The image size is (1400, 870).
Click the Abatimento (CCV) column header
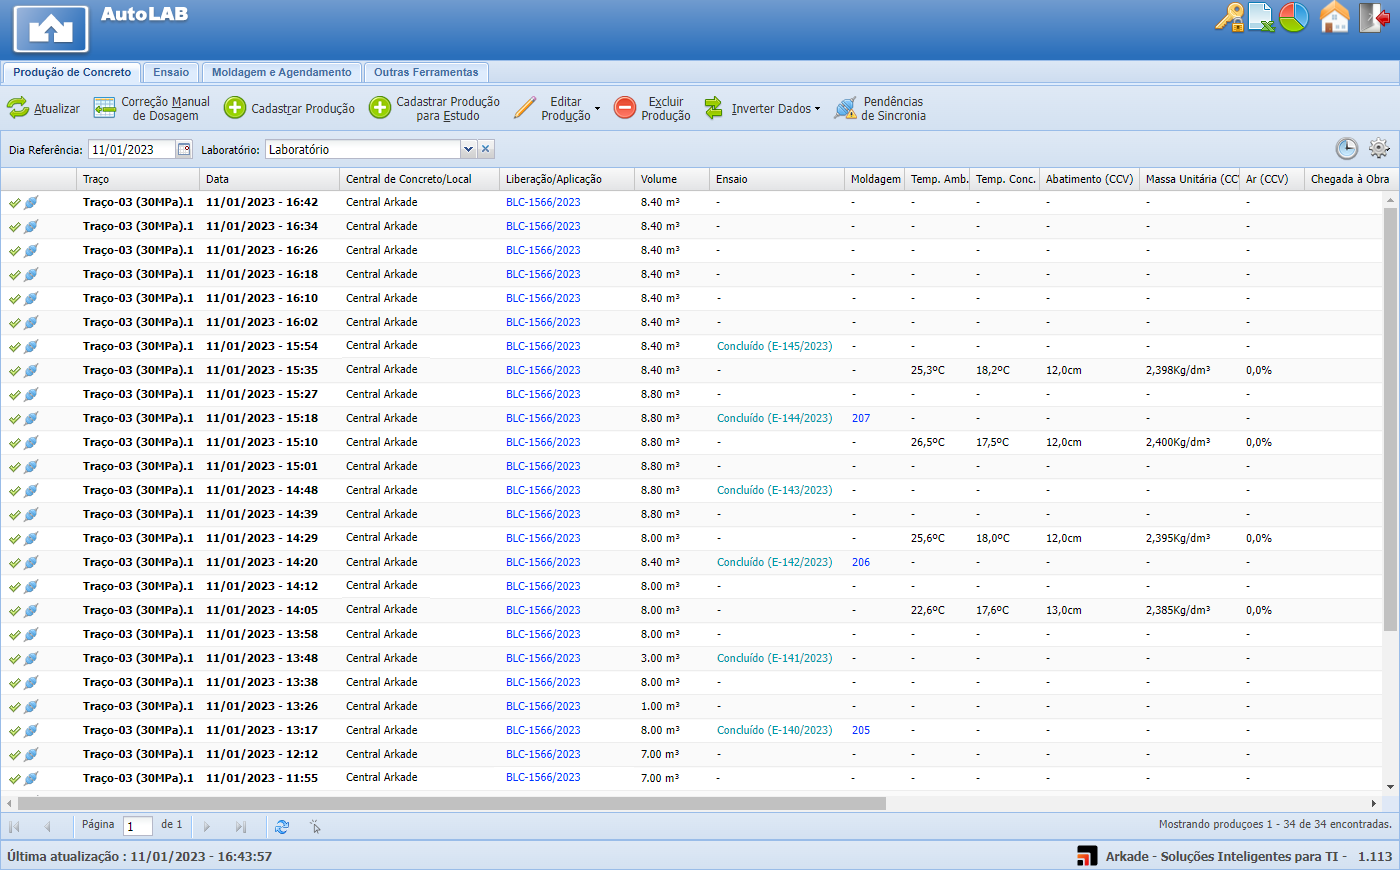[1089, 179]
